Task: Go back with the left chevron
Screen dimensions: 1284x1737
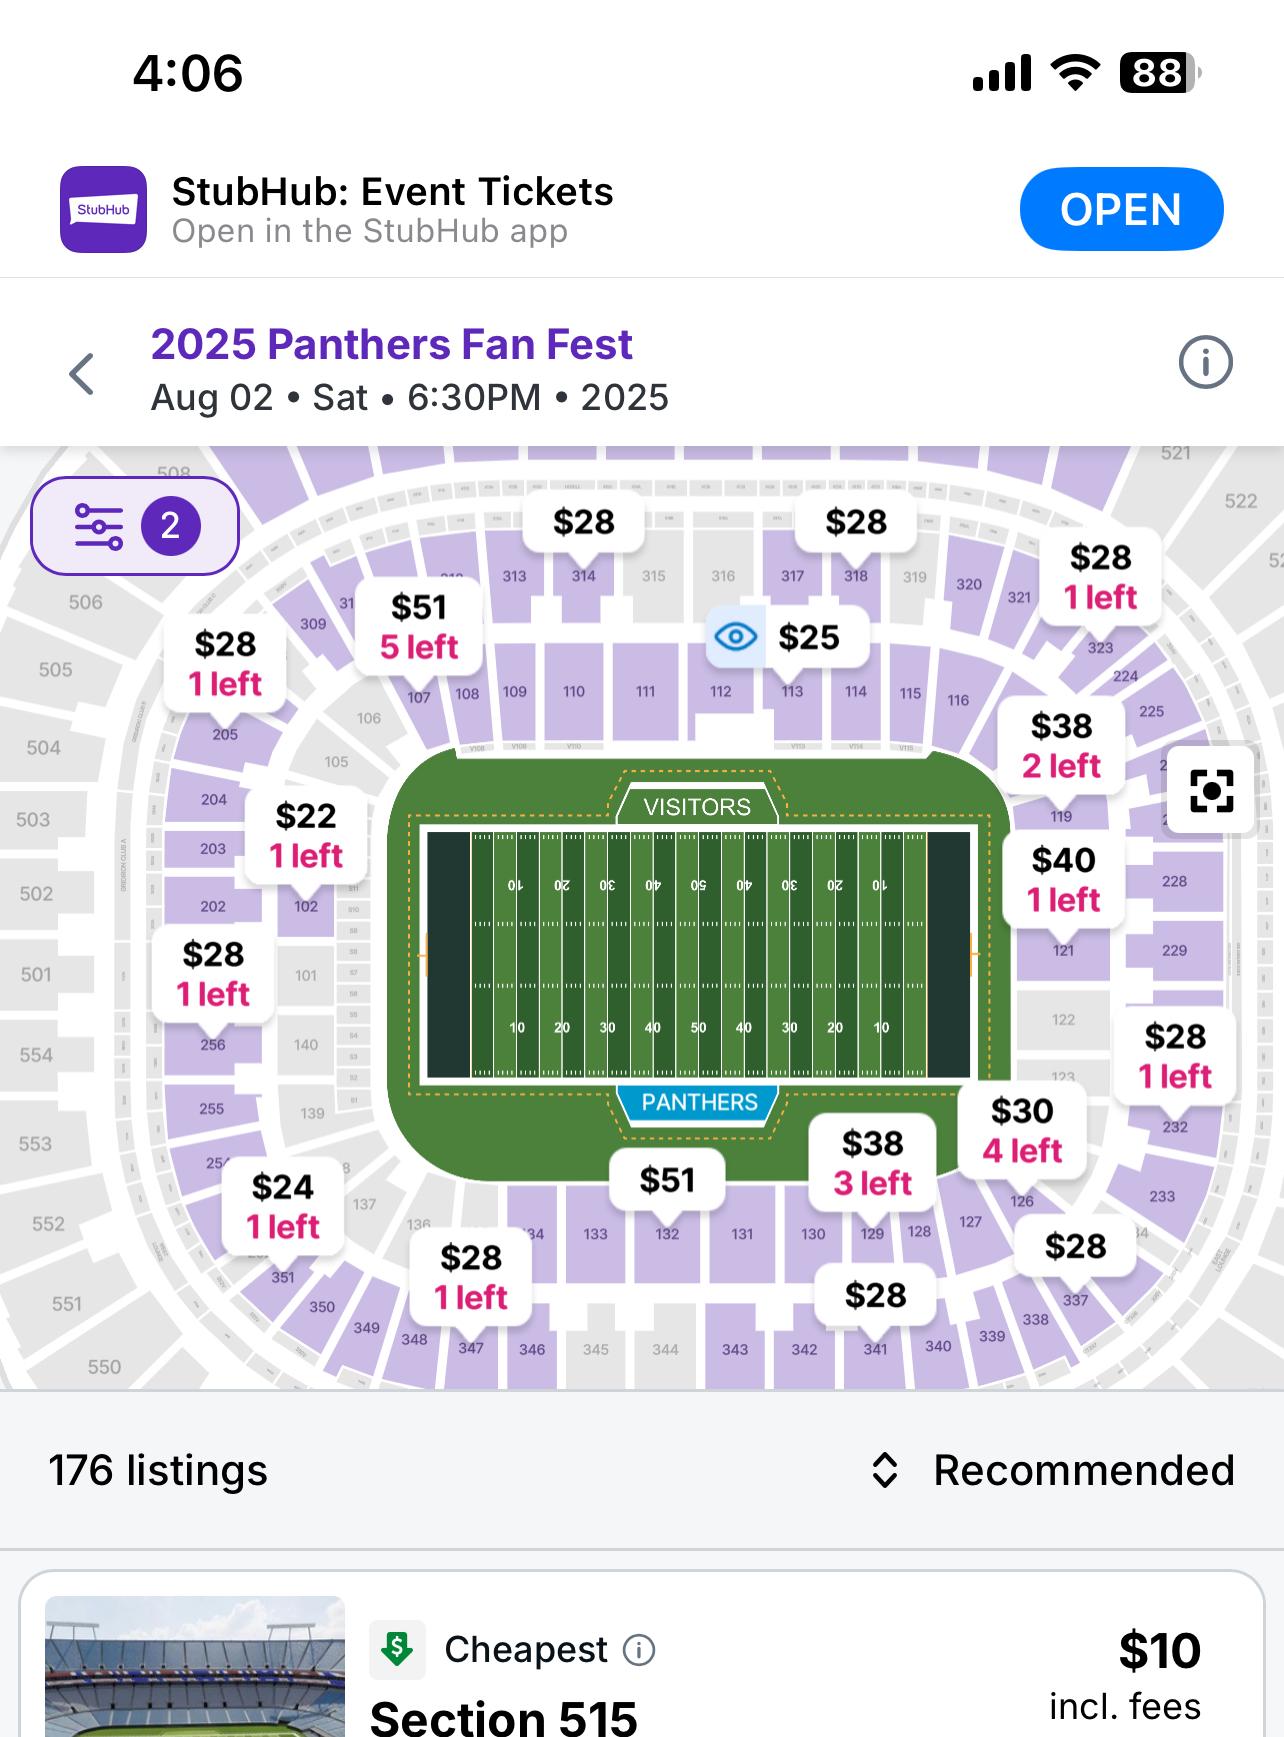Action: tap(82, 374)
